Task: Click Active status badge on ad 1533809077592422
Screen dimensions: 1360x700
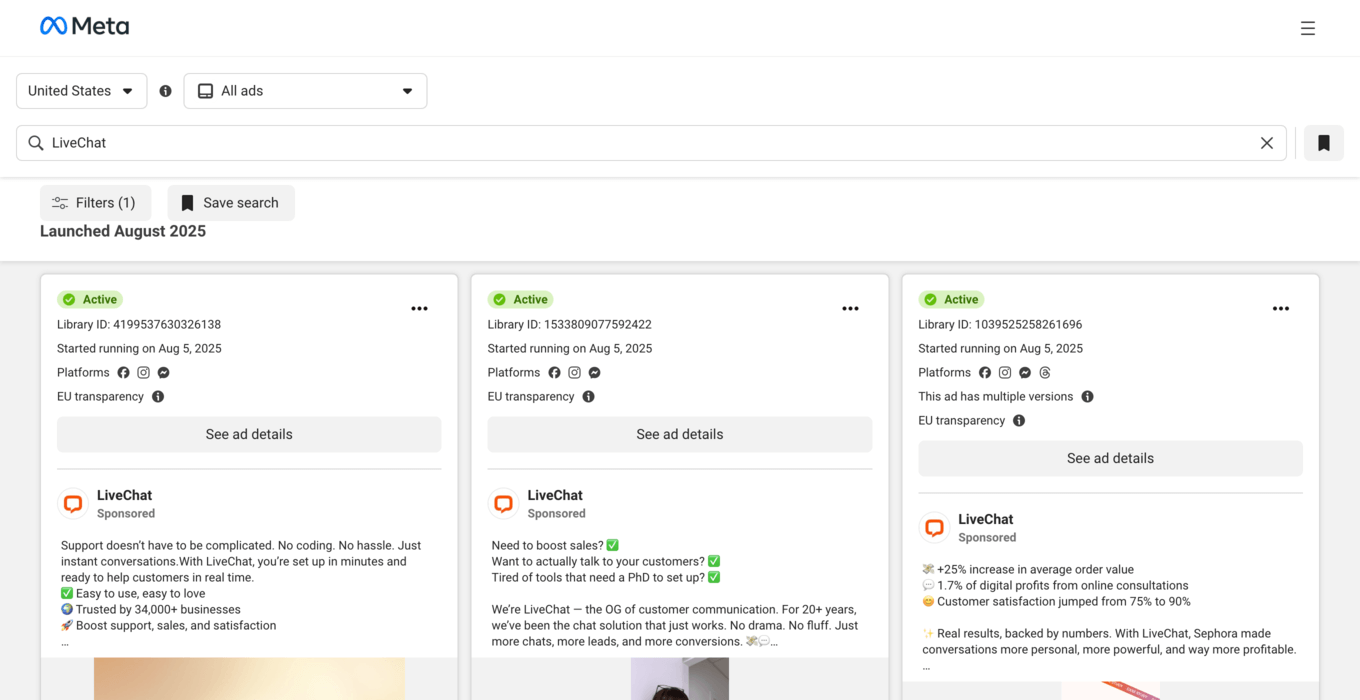Action: 521,300
